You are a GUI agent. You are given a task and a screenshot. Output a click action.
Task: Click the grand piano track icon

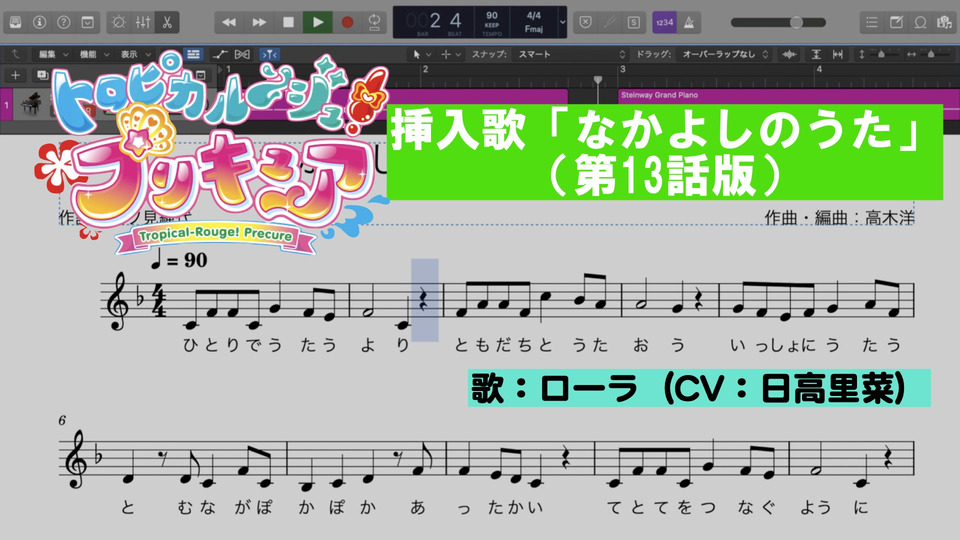pyautogui.click(x=31, y=103)
